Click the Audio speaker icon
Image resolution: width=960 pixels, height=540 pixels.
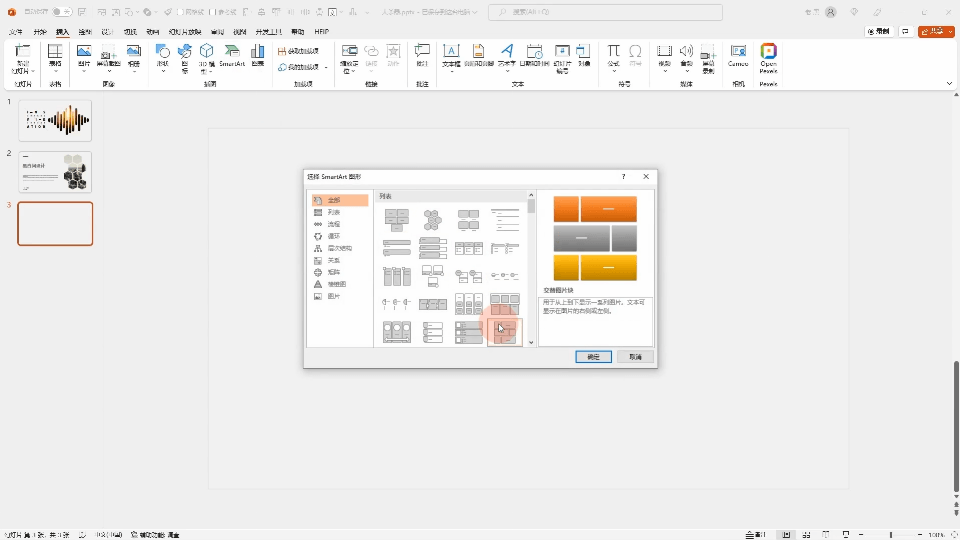click(x=686, y=51)
